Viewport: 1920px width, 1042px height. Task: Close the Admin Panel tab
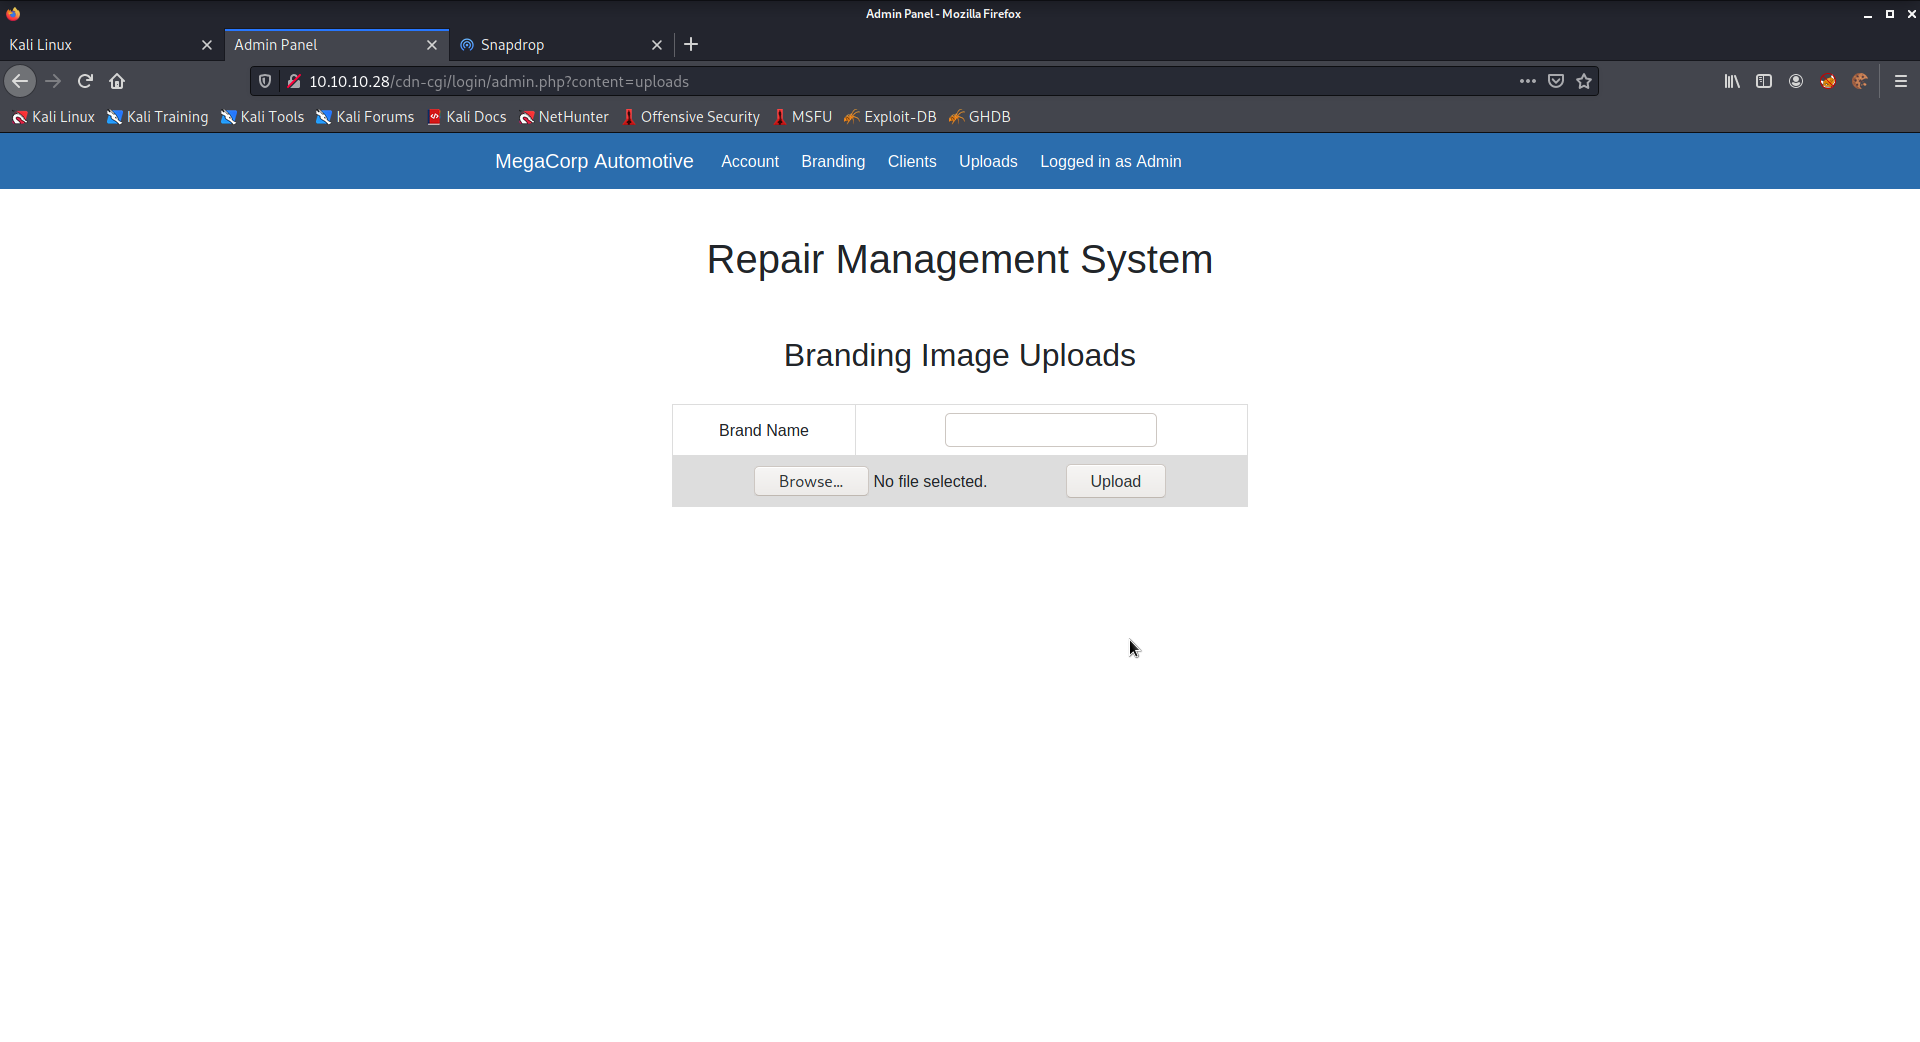432,45
